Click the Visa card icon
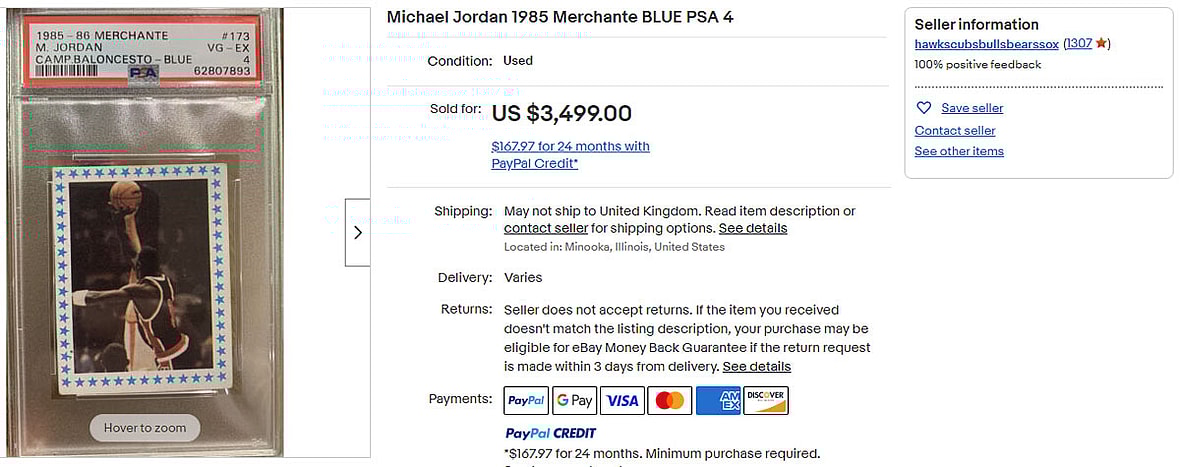The height and width of the screenshot is (467, 1180). (622, 400)
